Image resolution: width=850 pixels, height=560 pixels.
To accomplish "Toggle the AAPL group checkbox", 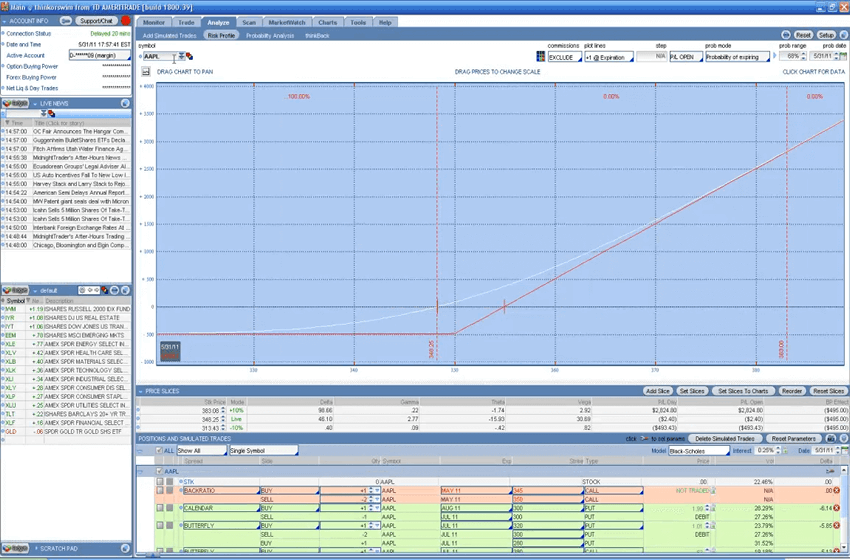I will coord(159,471).
